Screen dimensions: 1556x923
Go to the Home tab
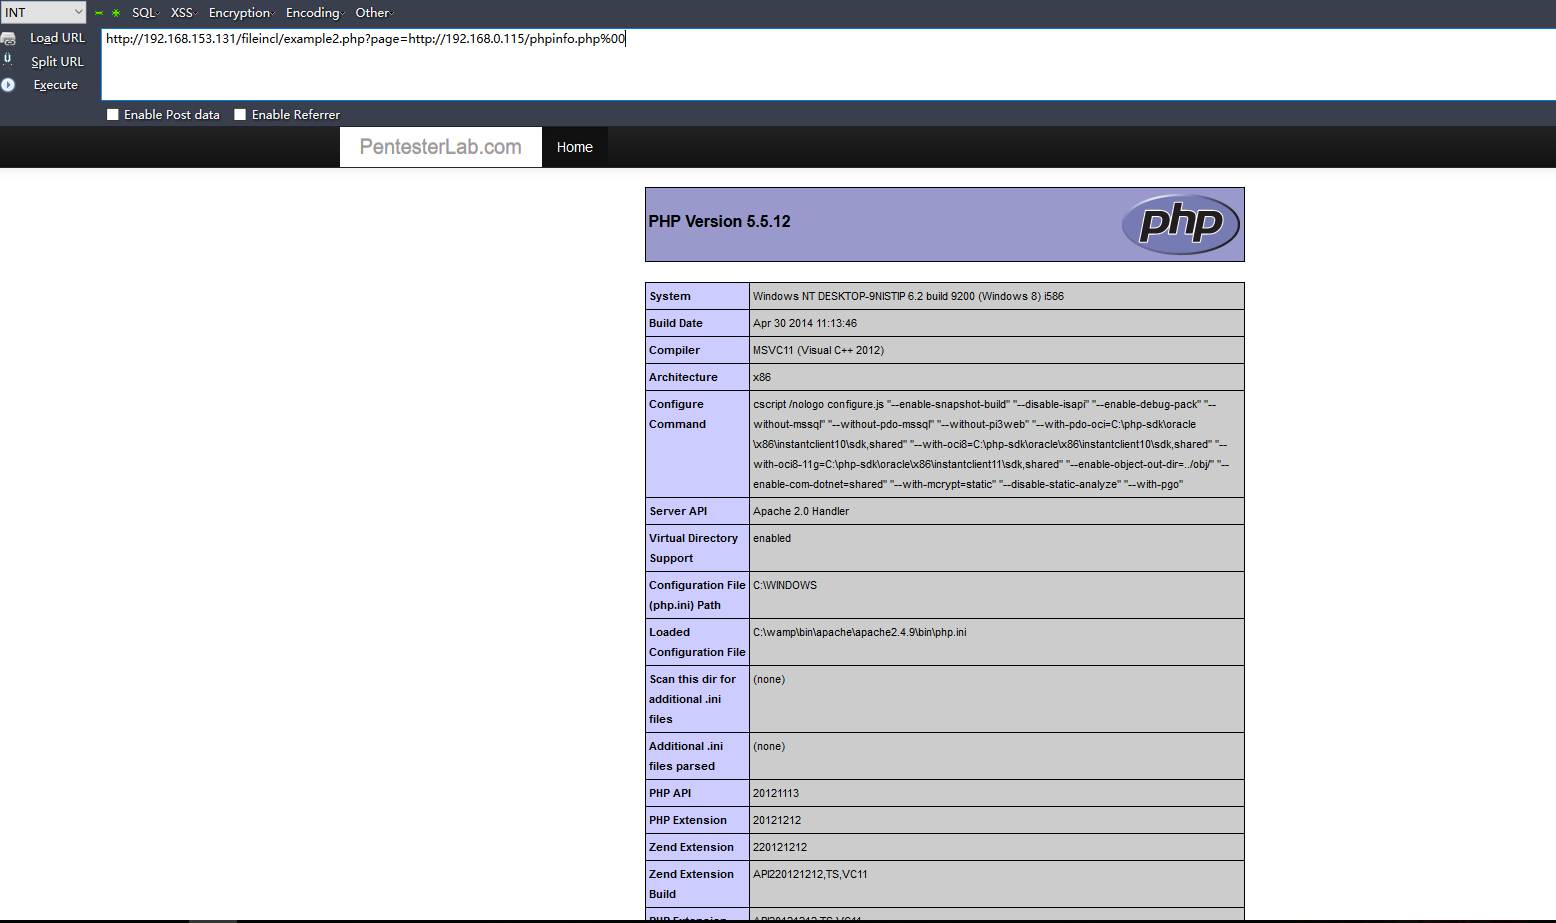tap(575, 147)
